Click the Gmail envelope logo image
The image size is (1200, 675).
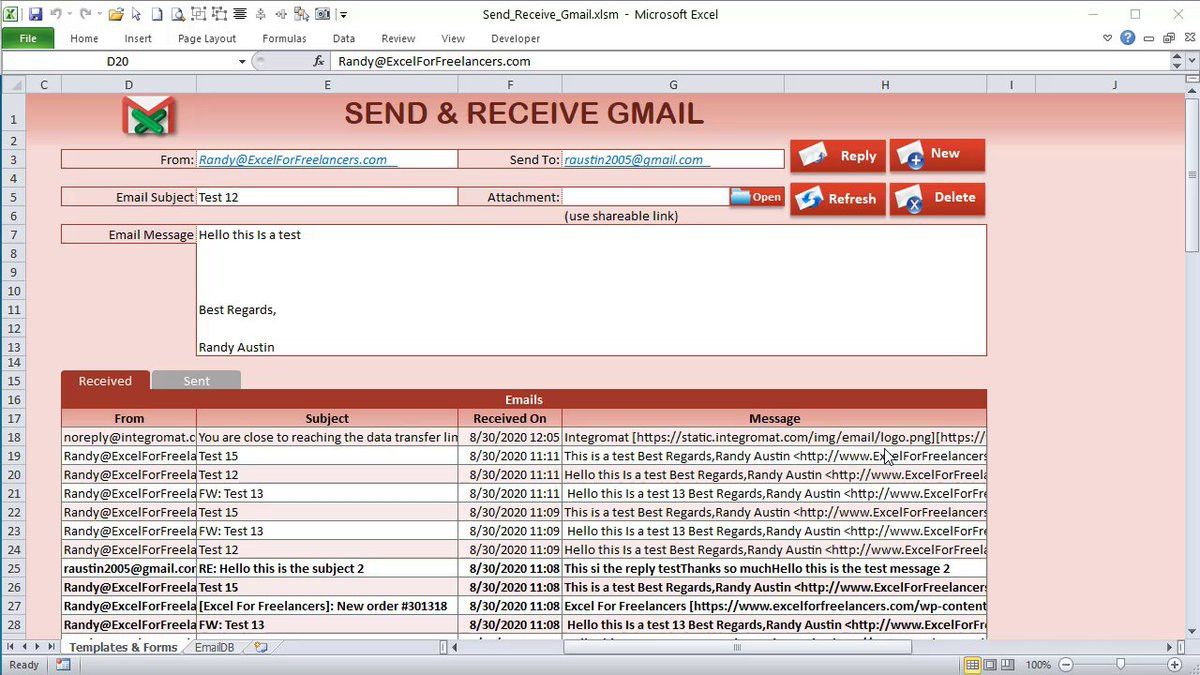pyautogui.click(x=148, y=116)
